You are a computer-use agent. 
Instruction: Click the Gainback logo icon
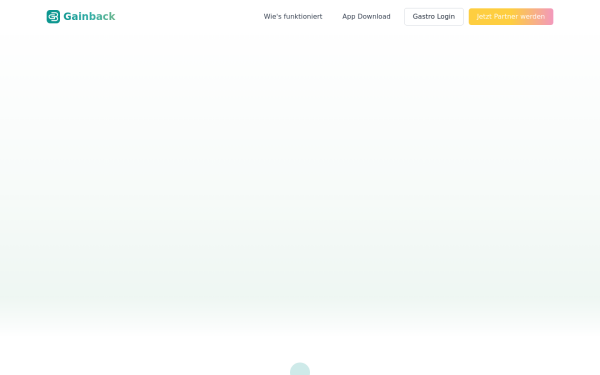coord(53,16)
